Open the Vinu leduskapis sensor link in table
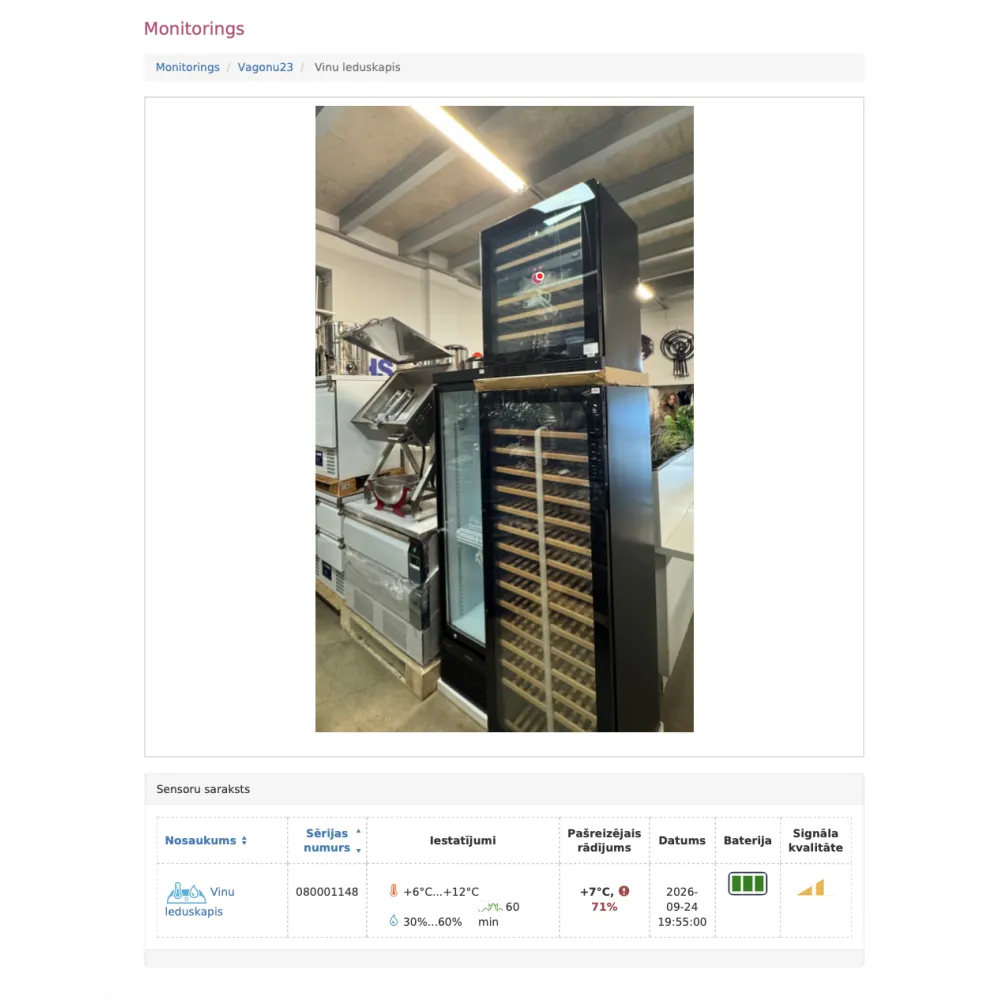The width and height of the screenshot is (1000, 1000). pyautogui.click(x=200, y=901)
